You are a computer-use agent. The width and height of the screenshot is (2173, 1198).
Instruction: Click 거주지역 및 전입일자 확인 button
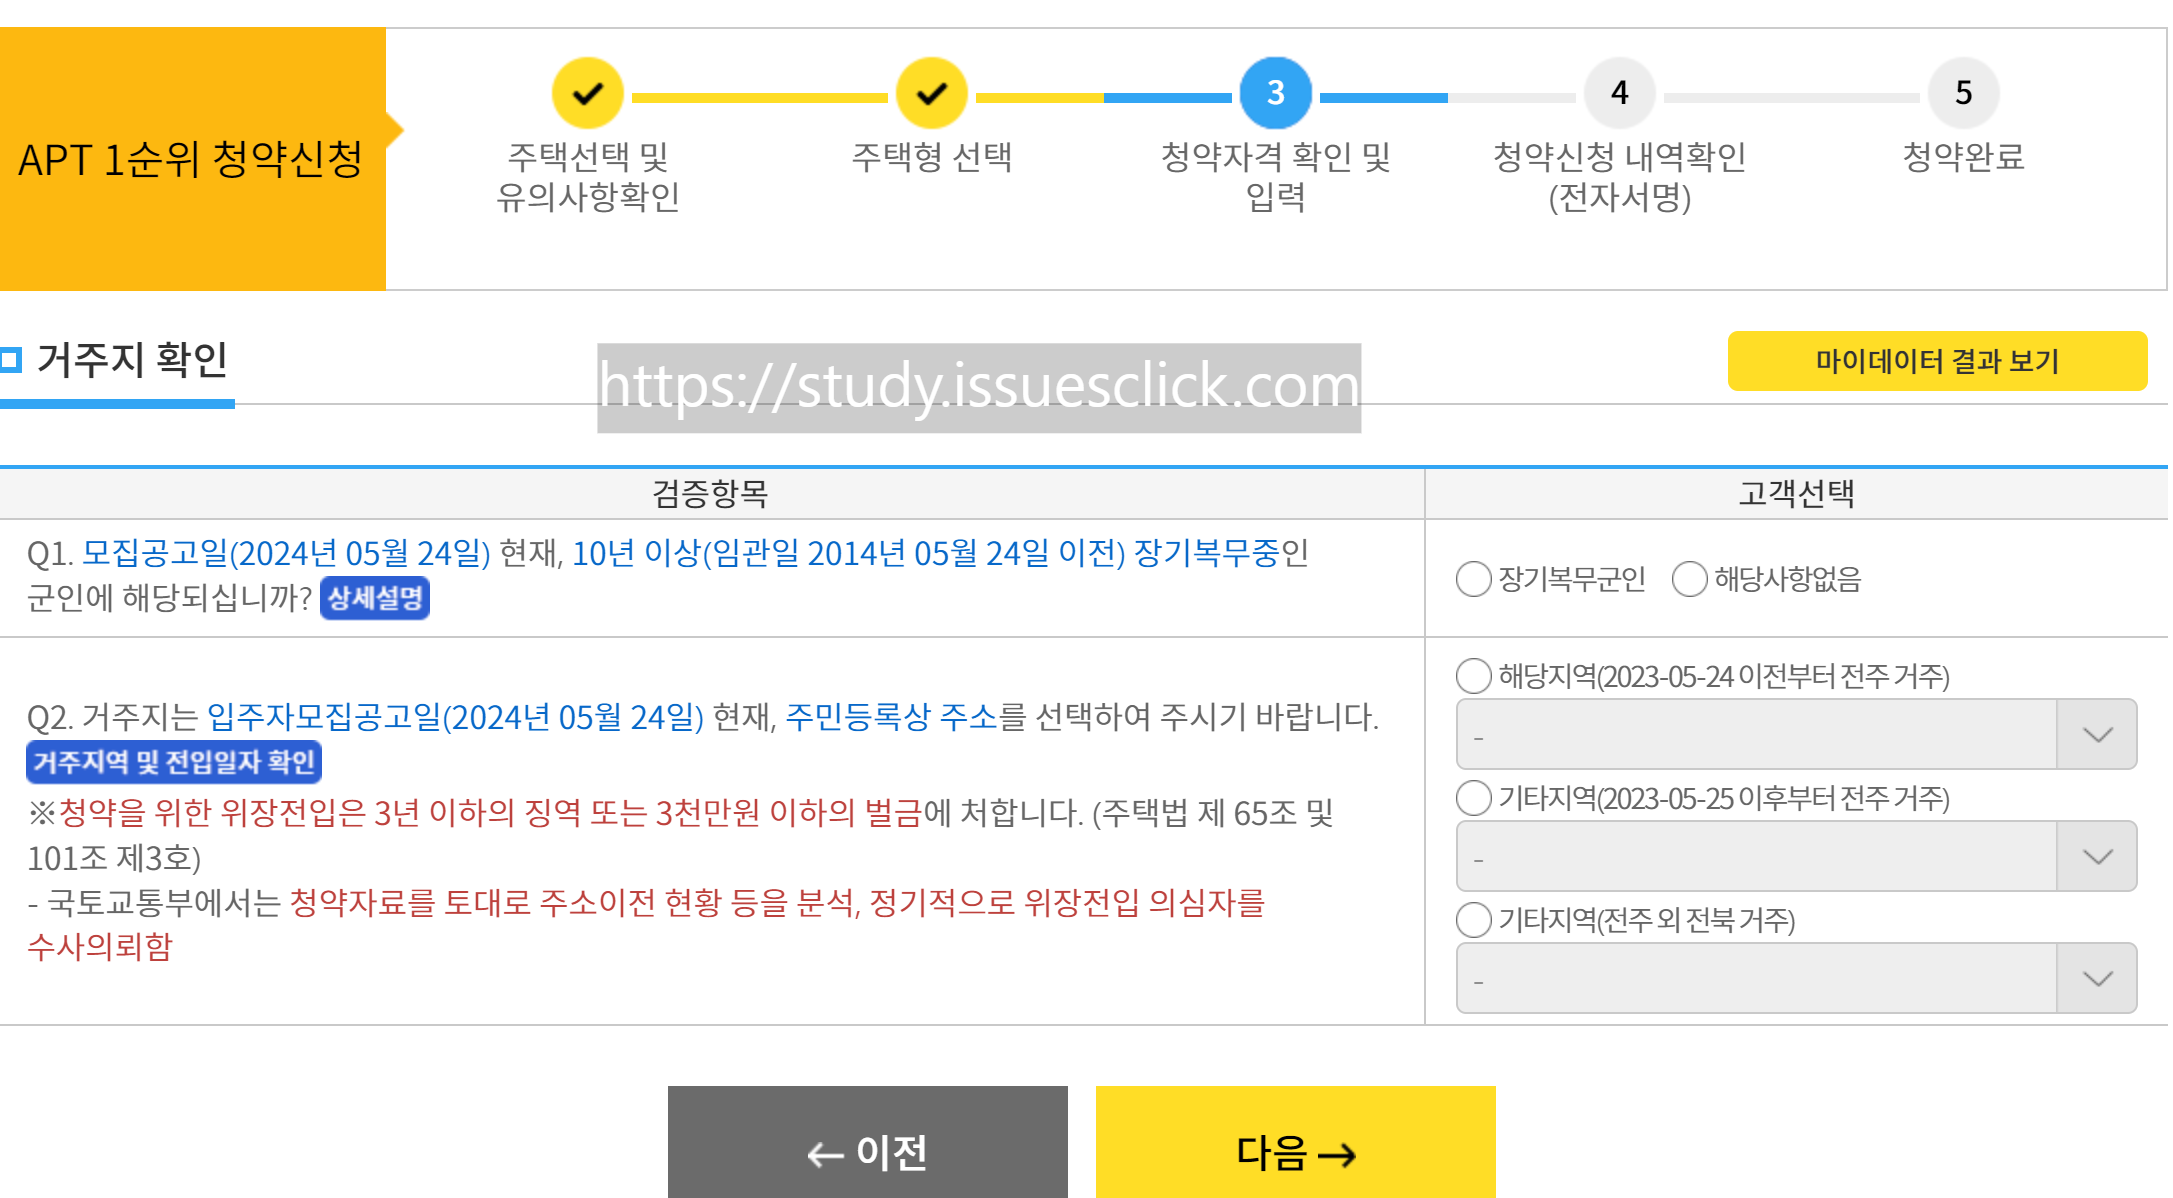tap(174, 762)
